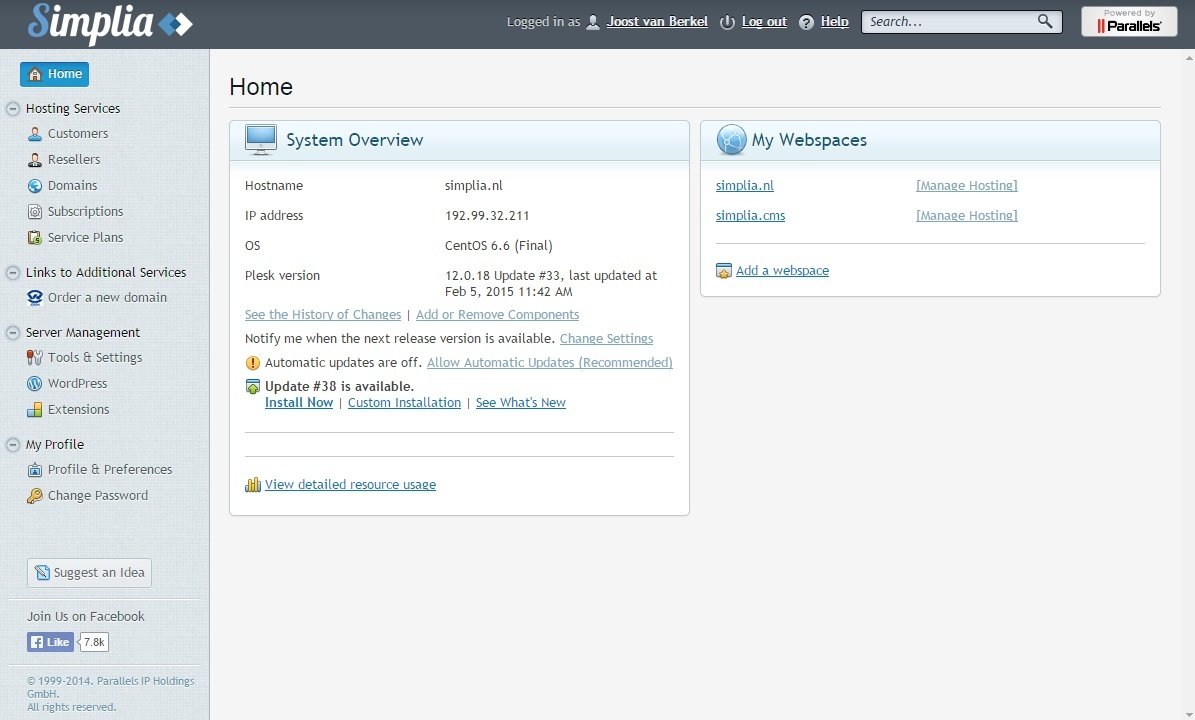Open the simplia.nl webspace link
This screenshot has width=1195, height=720.
(745, 185)
